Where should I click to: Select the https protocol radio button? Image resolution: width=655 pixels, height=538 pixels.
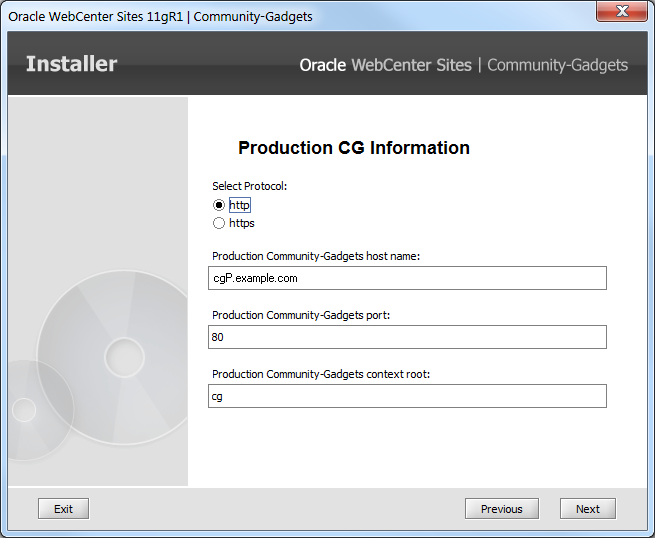tap(219, 223)
